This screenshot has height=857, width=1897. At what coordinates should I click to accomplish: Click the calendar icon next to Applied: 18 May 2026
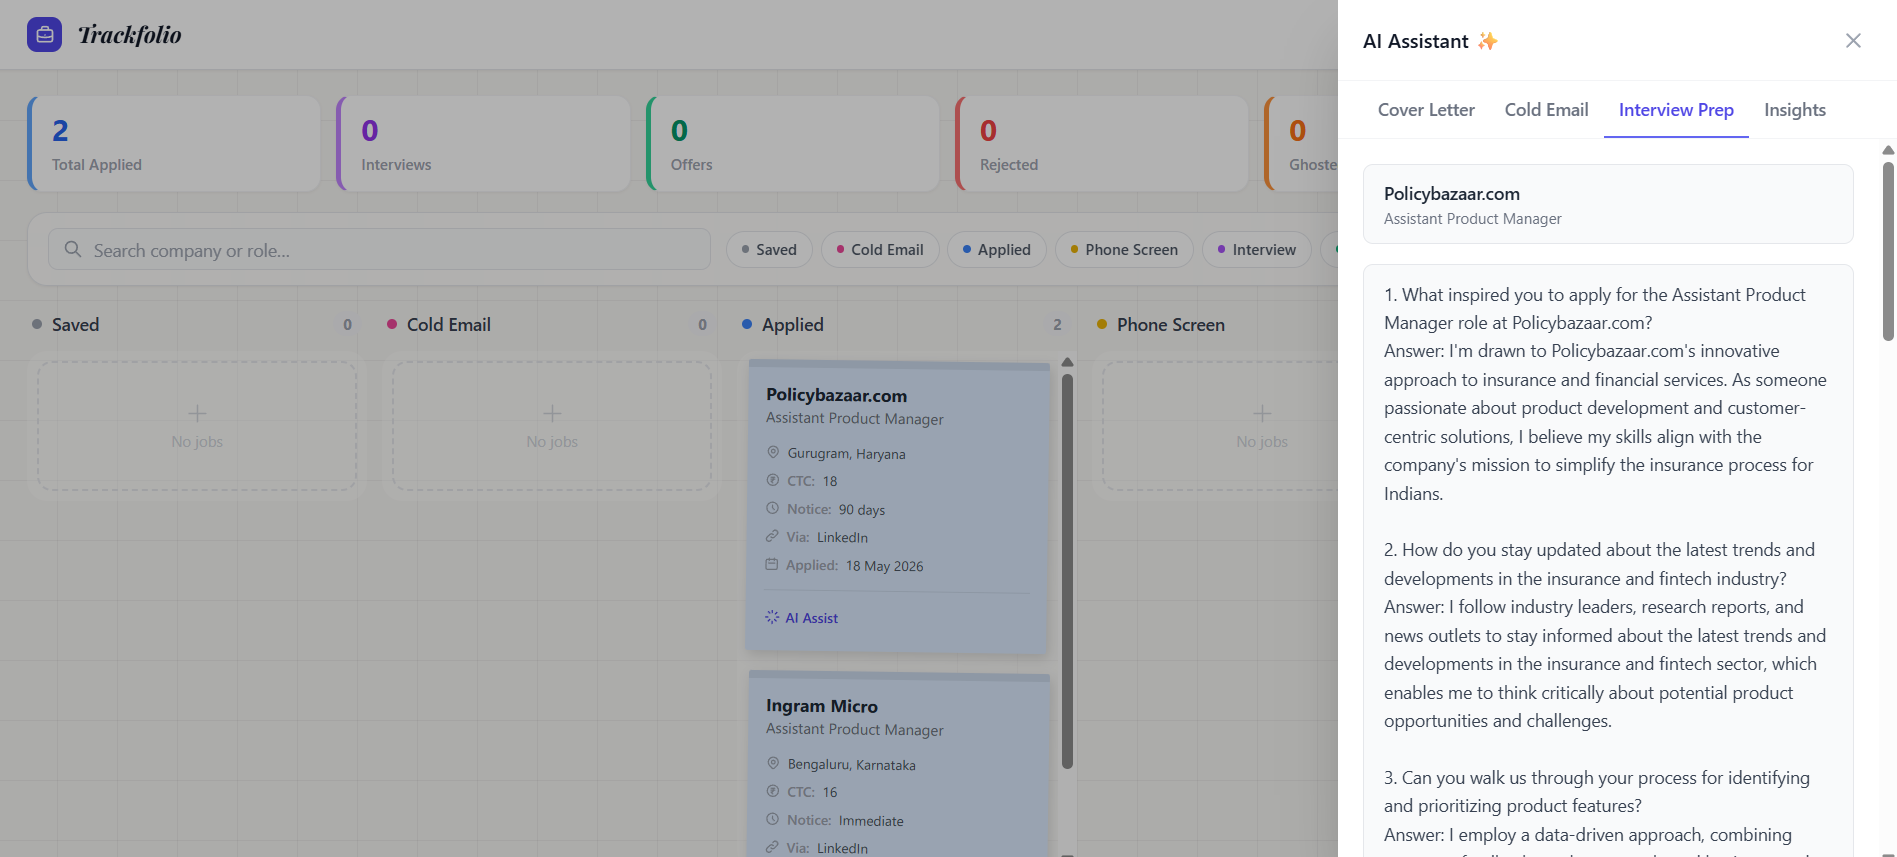coord(772,564)
